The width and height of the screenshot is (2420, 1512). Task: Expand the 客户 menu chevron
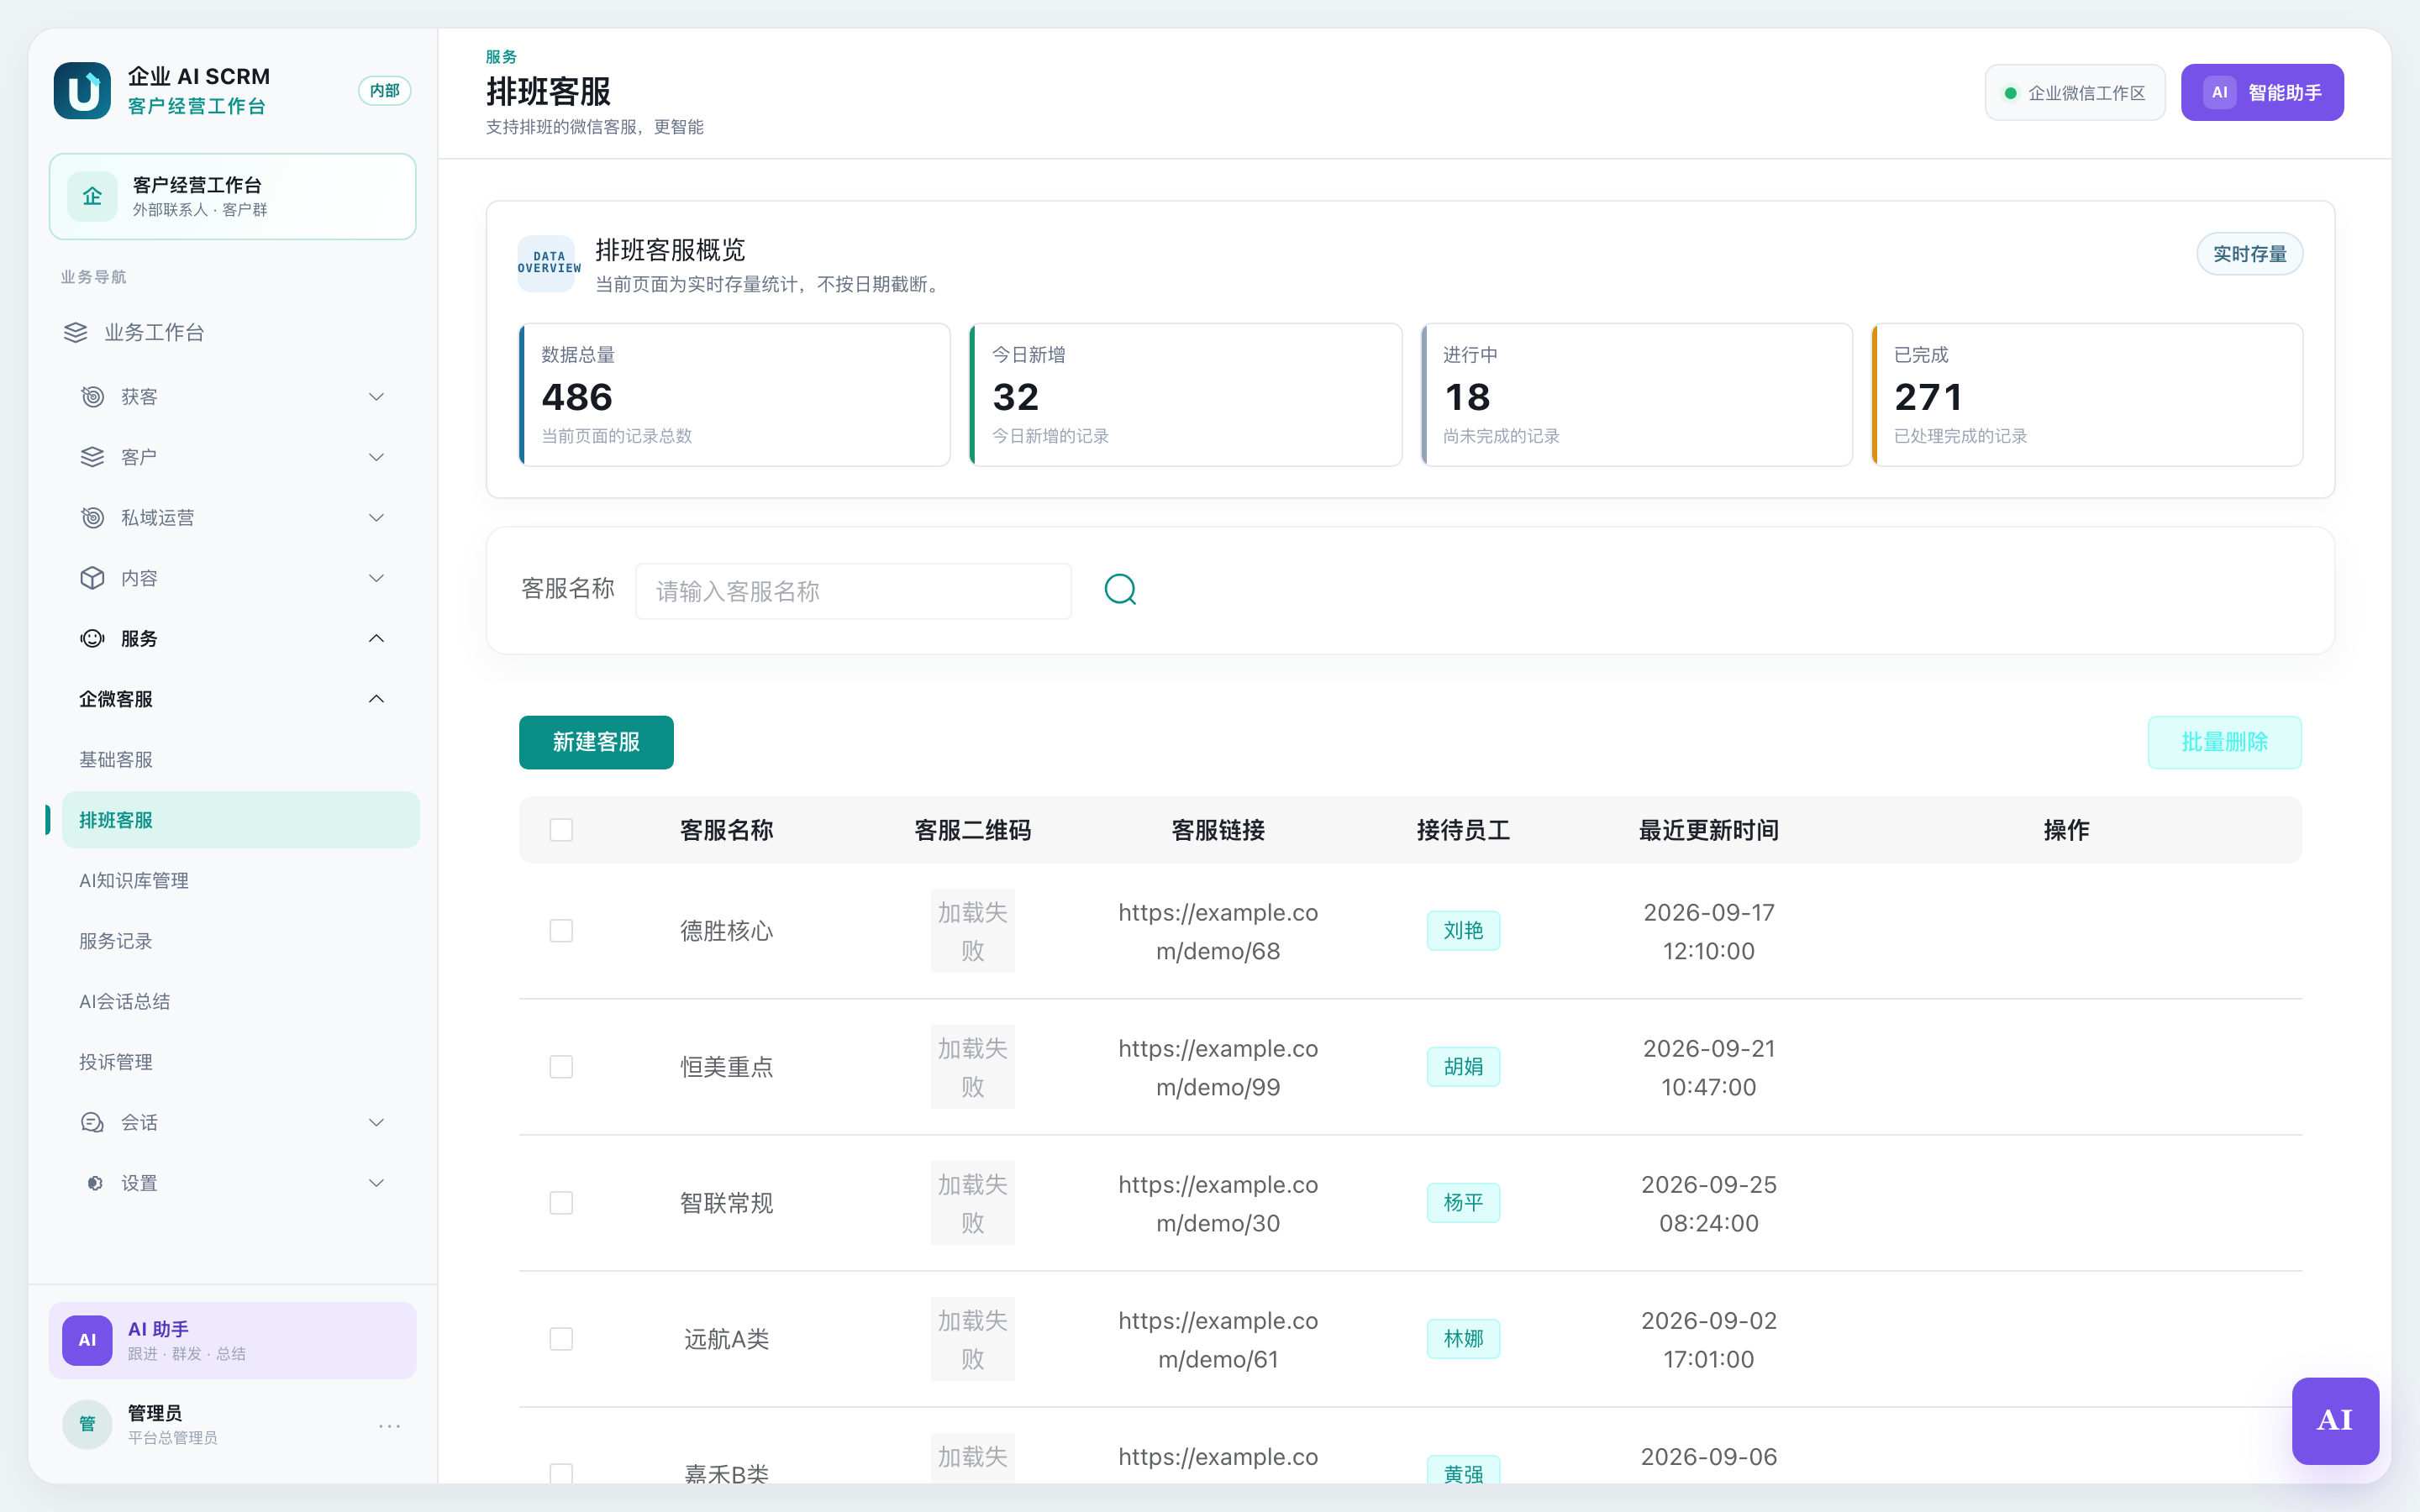pyautogui.click(x=376, y=457)
